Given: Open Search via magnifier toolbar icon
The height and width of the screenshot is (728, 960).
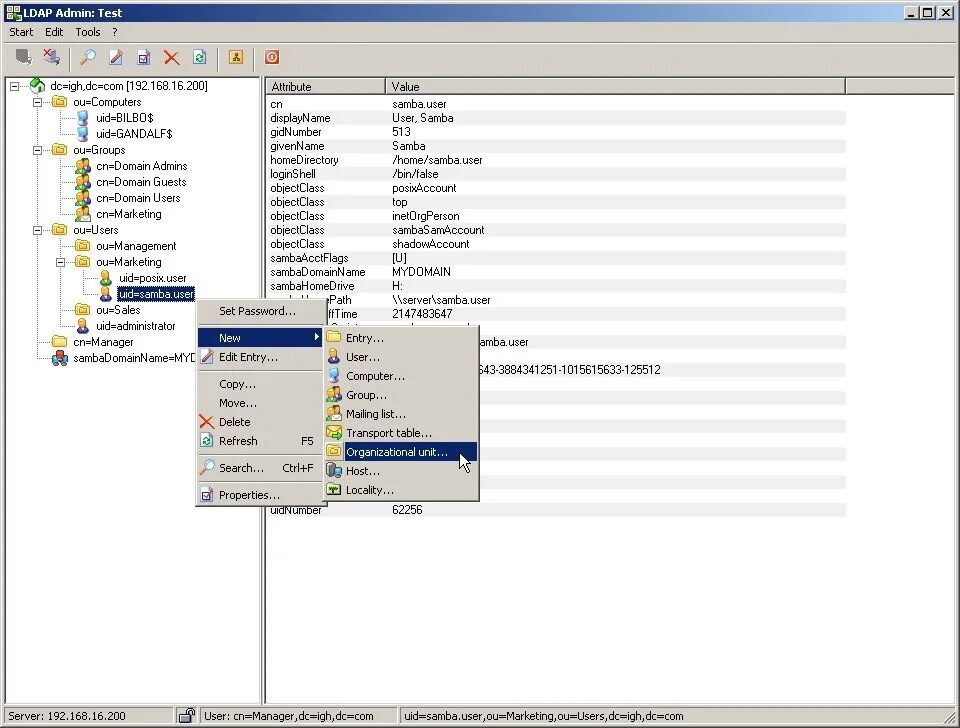Looking at the screenshot, I should coord(88,58).
